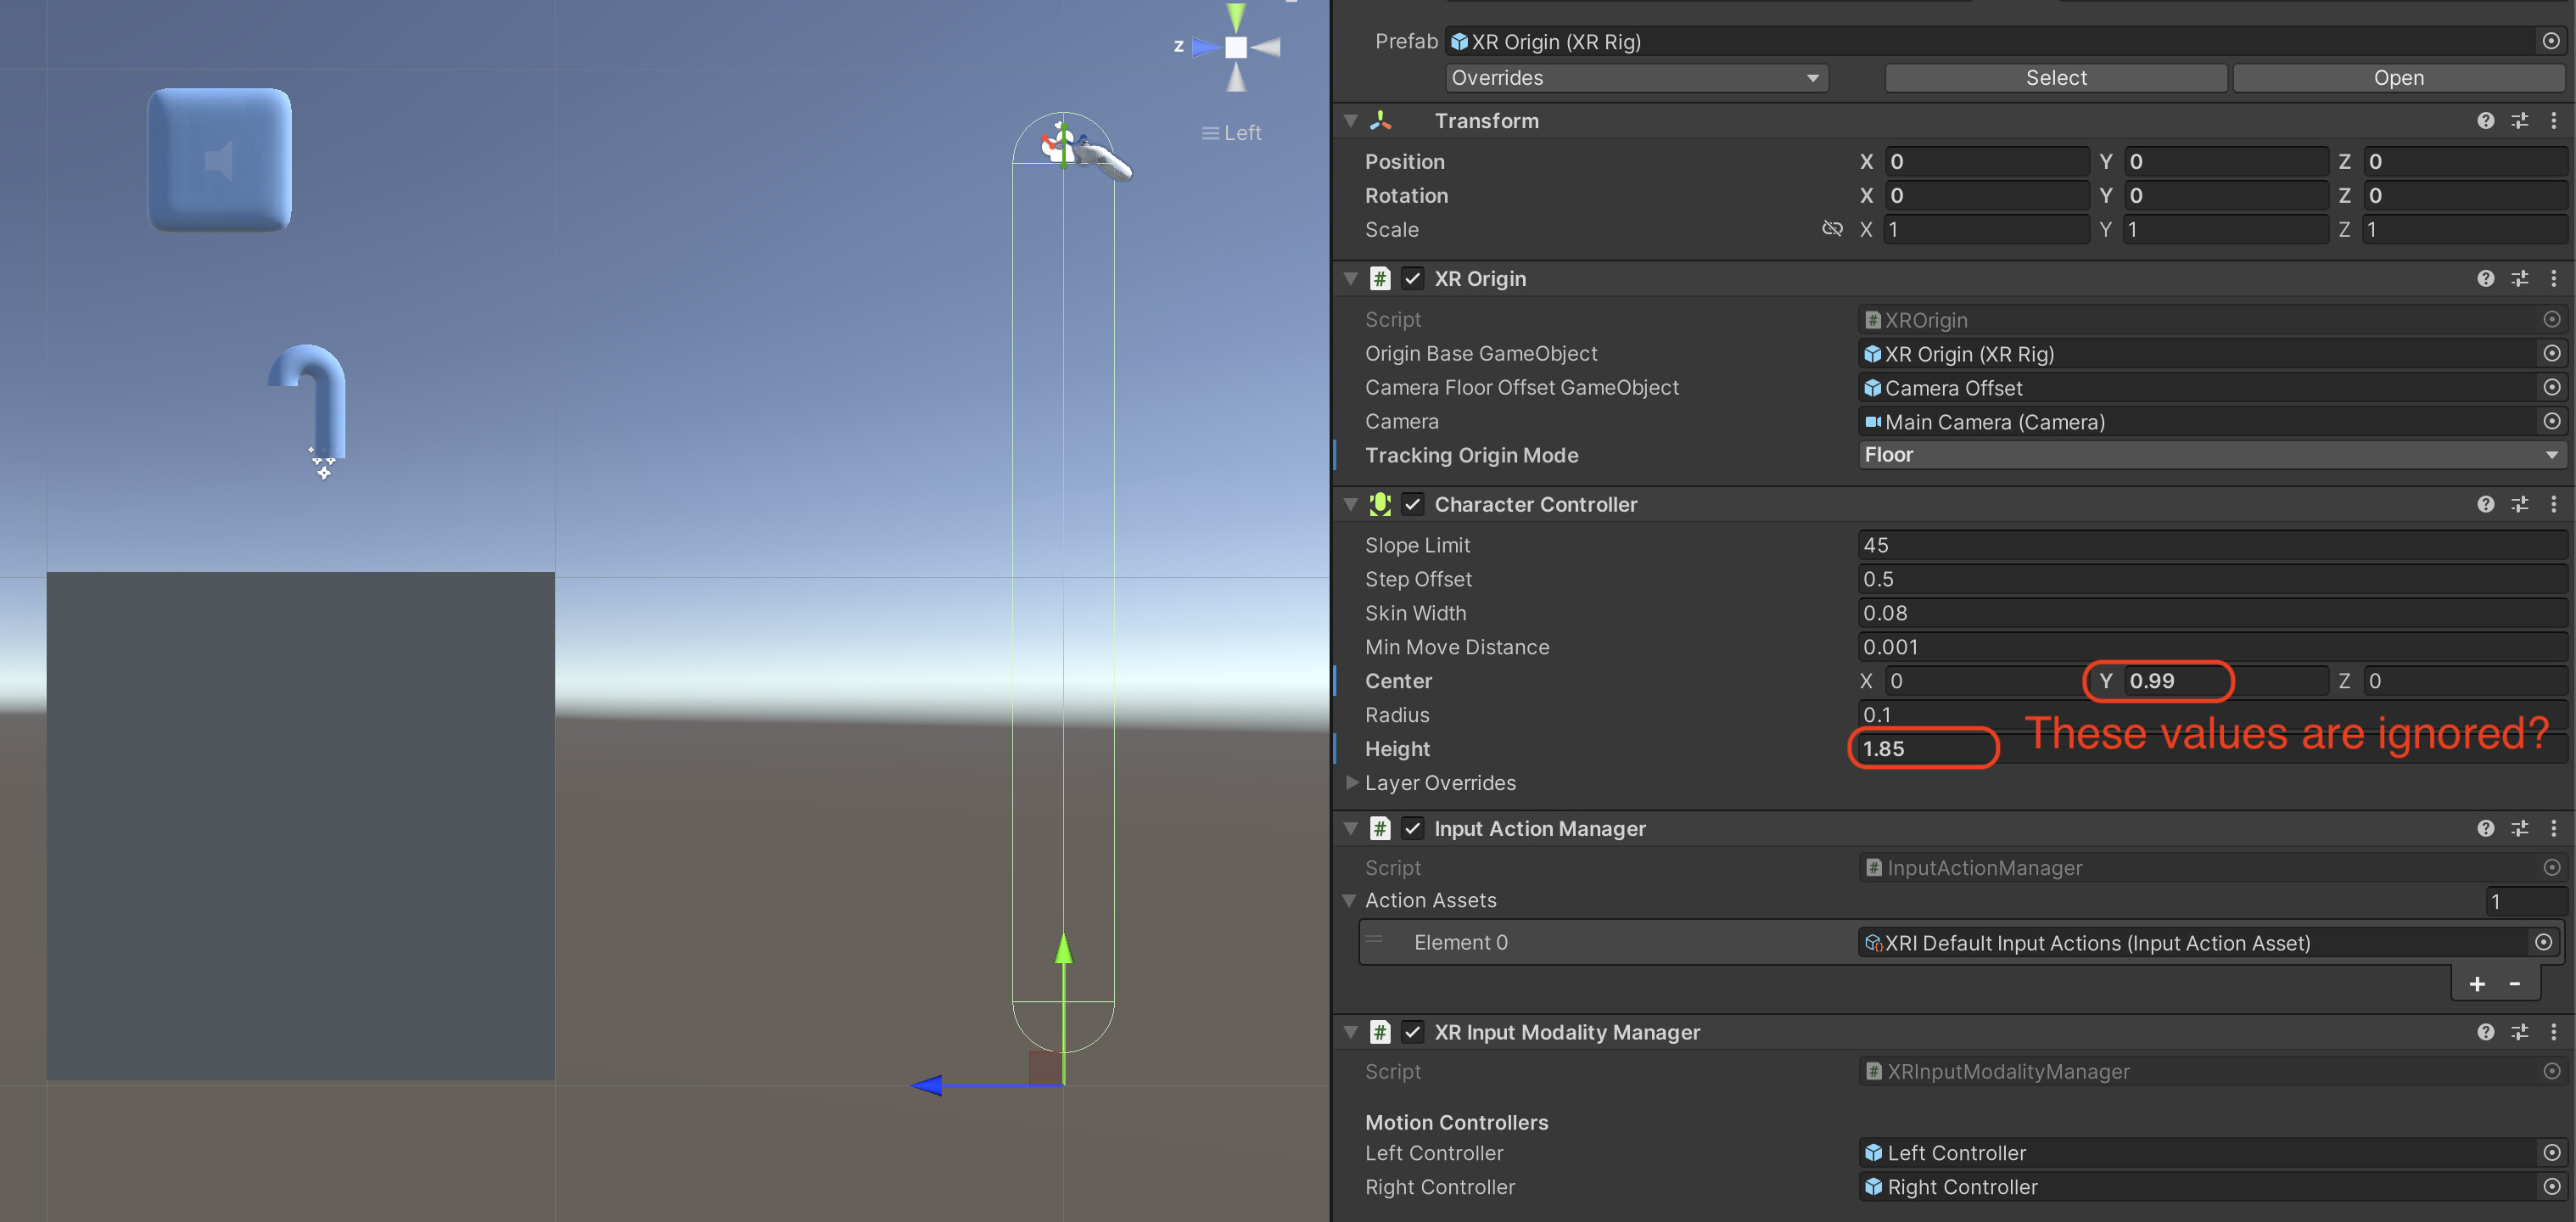The image size is (2576, 1222).
Task: Click the XR Origin script icon
Action: [1381, 278]
